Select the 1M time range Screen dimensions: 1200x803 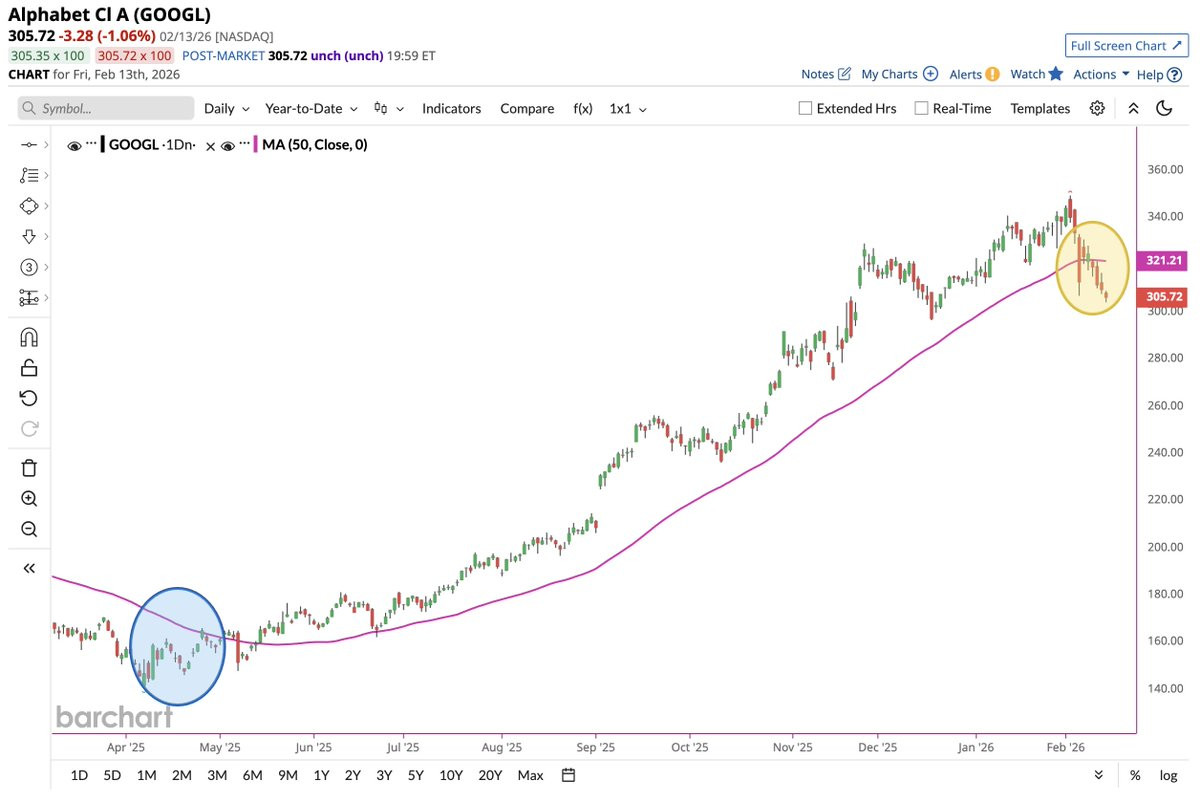(x=147, y=775)
